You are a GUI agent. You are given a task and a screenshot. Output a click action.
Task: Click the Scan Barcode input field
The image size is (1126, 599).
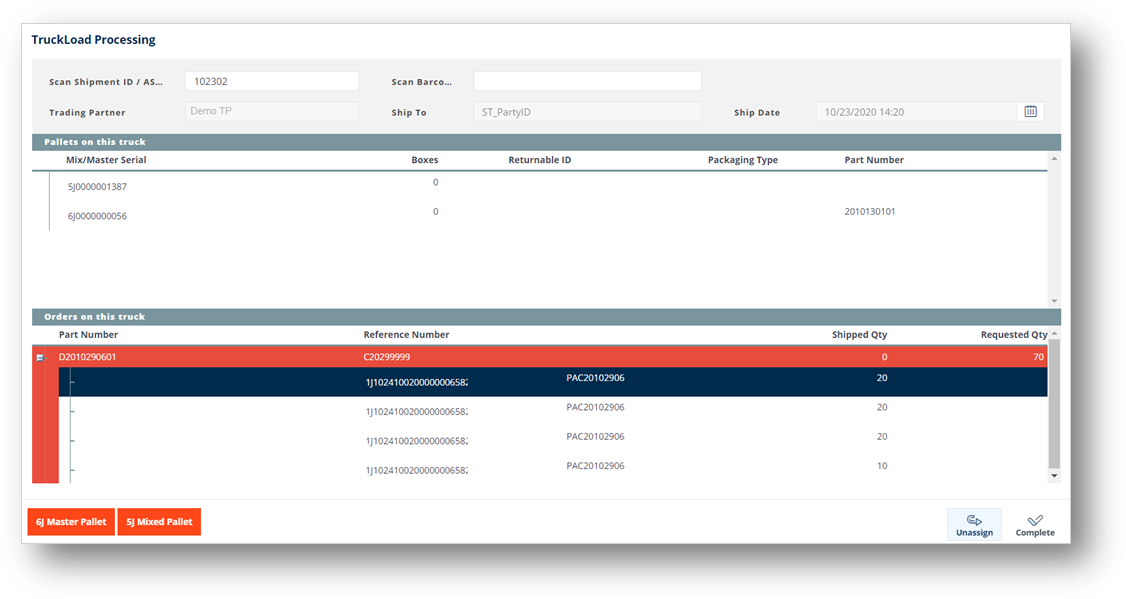(587, 82)
